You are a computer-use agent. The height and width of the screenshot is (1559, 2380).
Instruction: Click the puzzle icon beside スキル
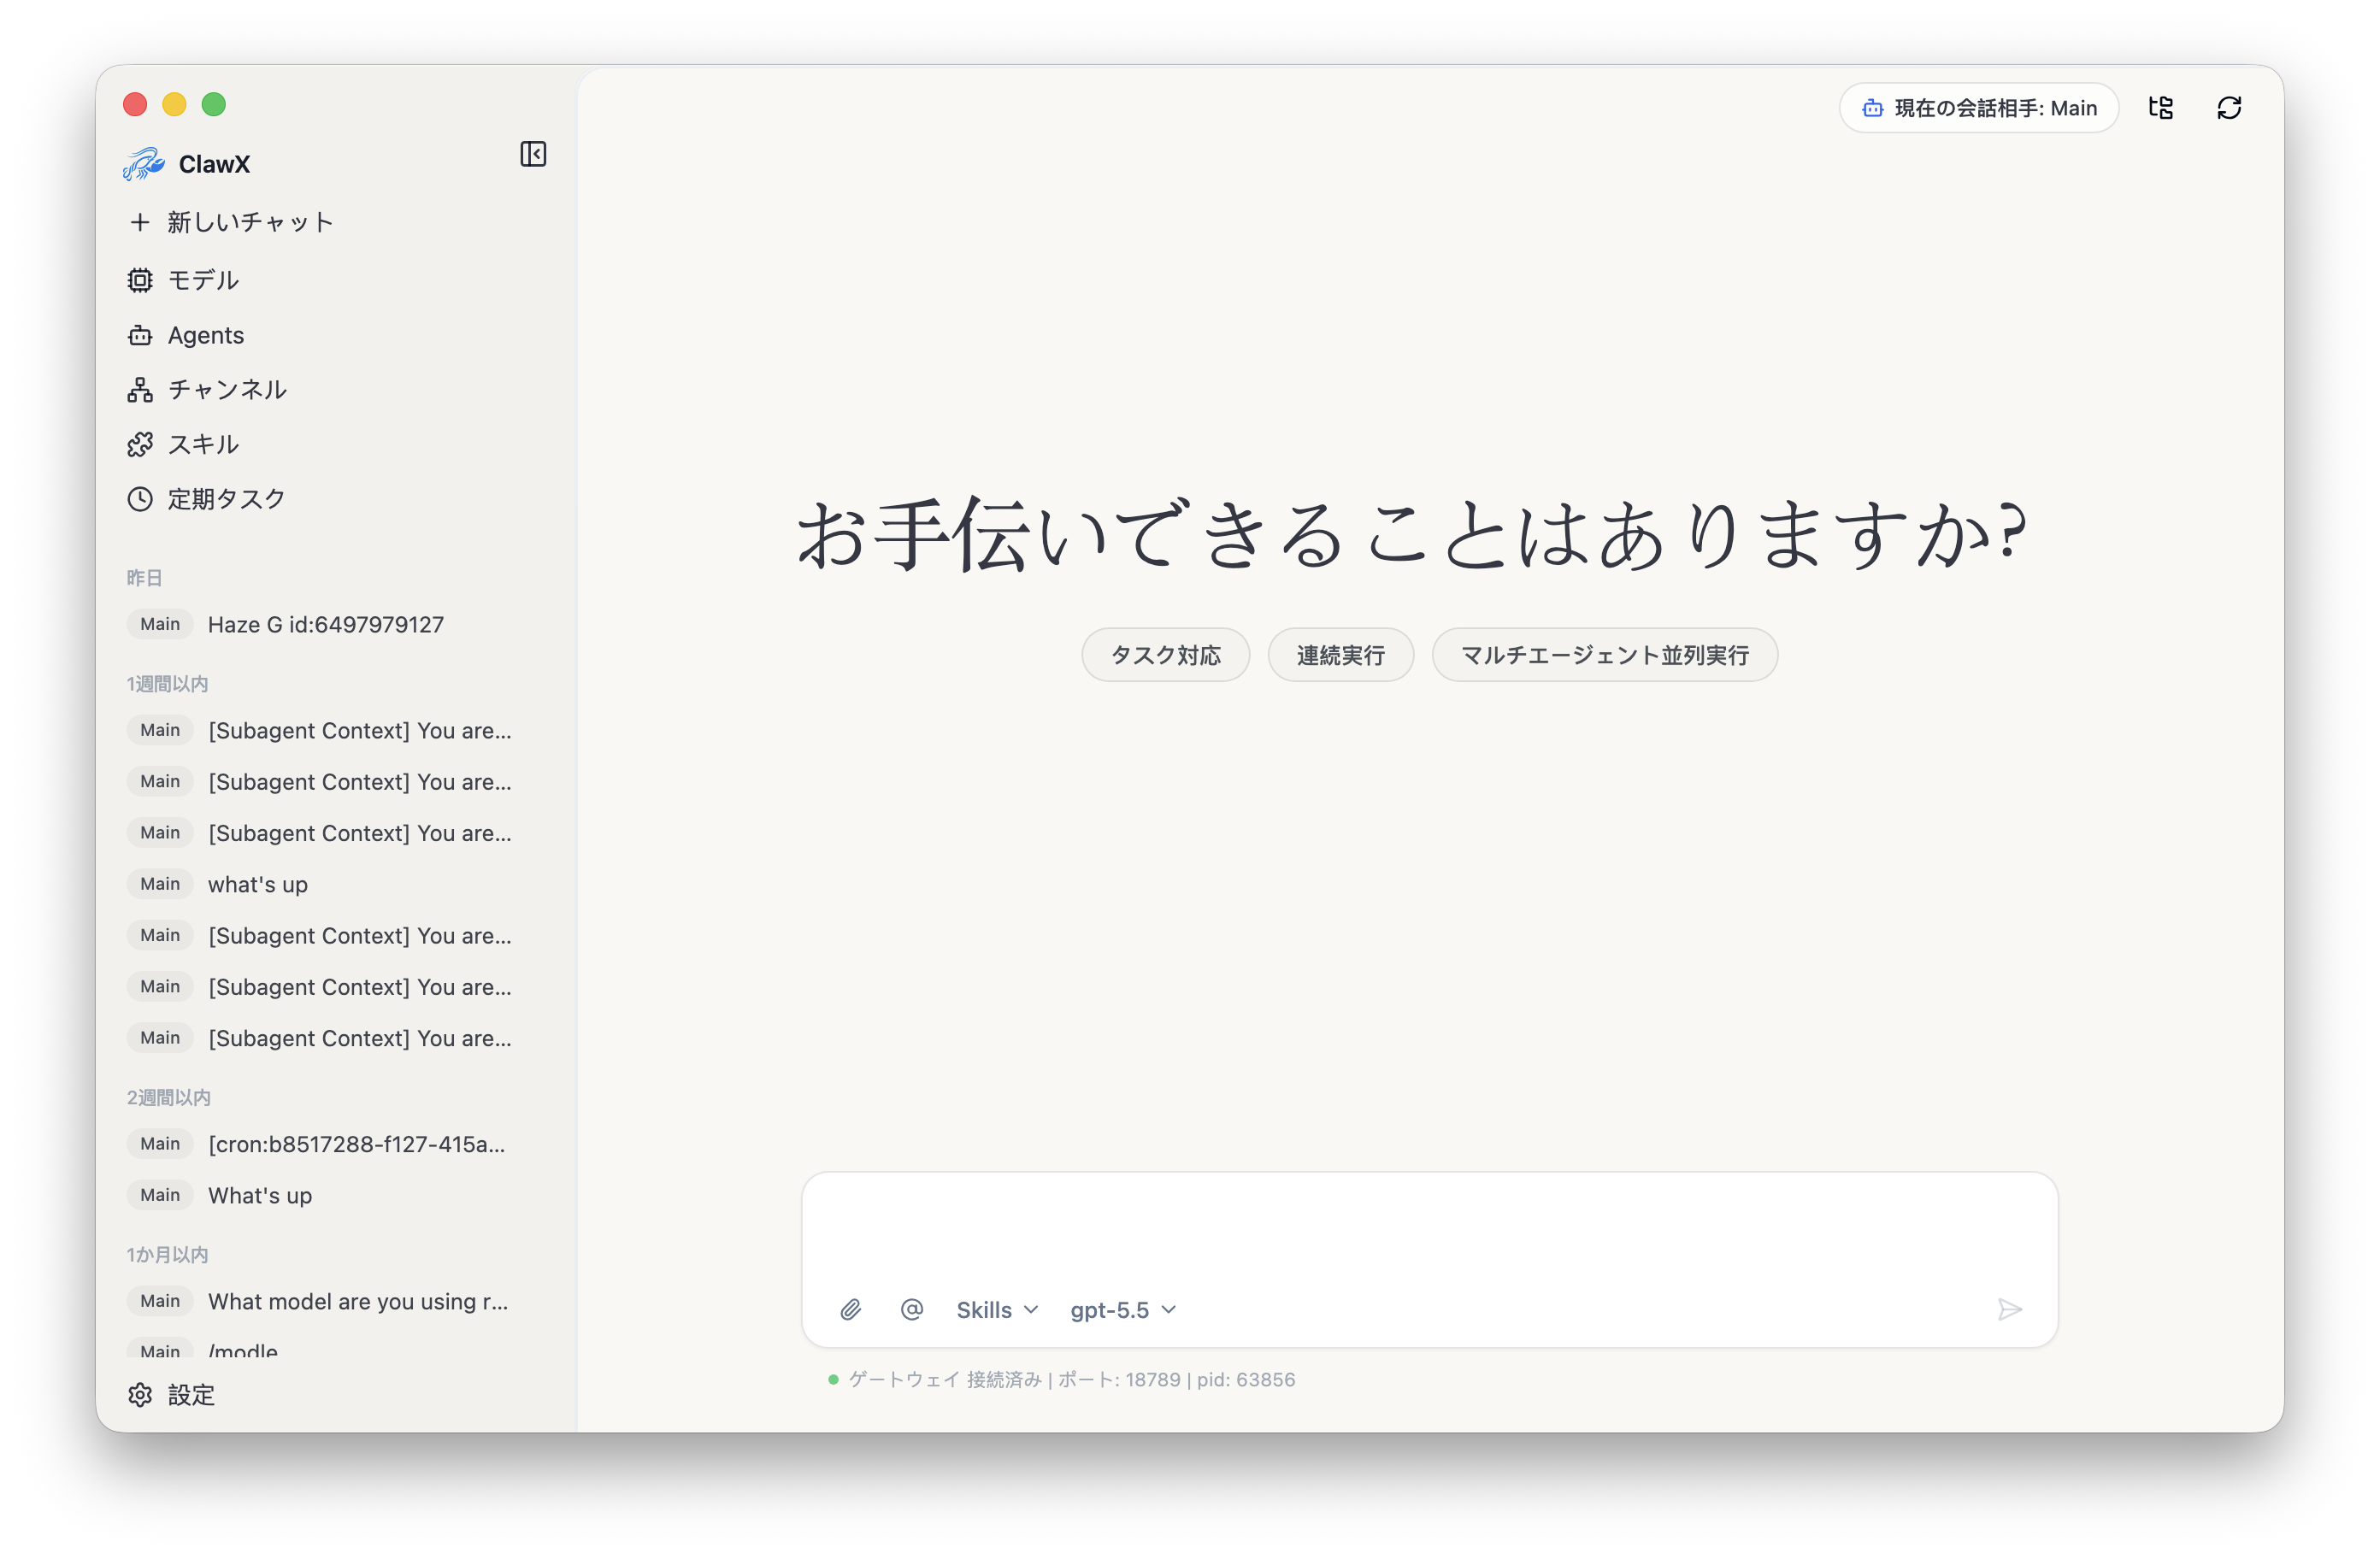(140, 444)
